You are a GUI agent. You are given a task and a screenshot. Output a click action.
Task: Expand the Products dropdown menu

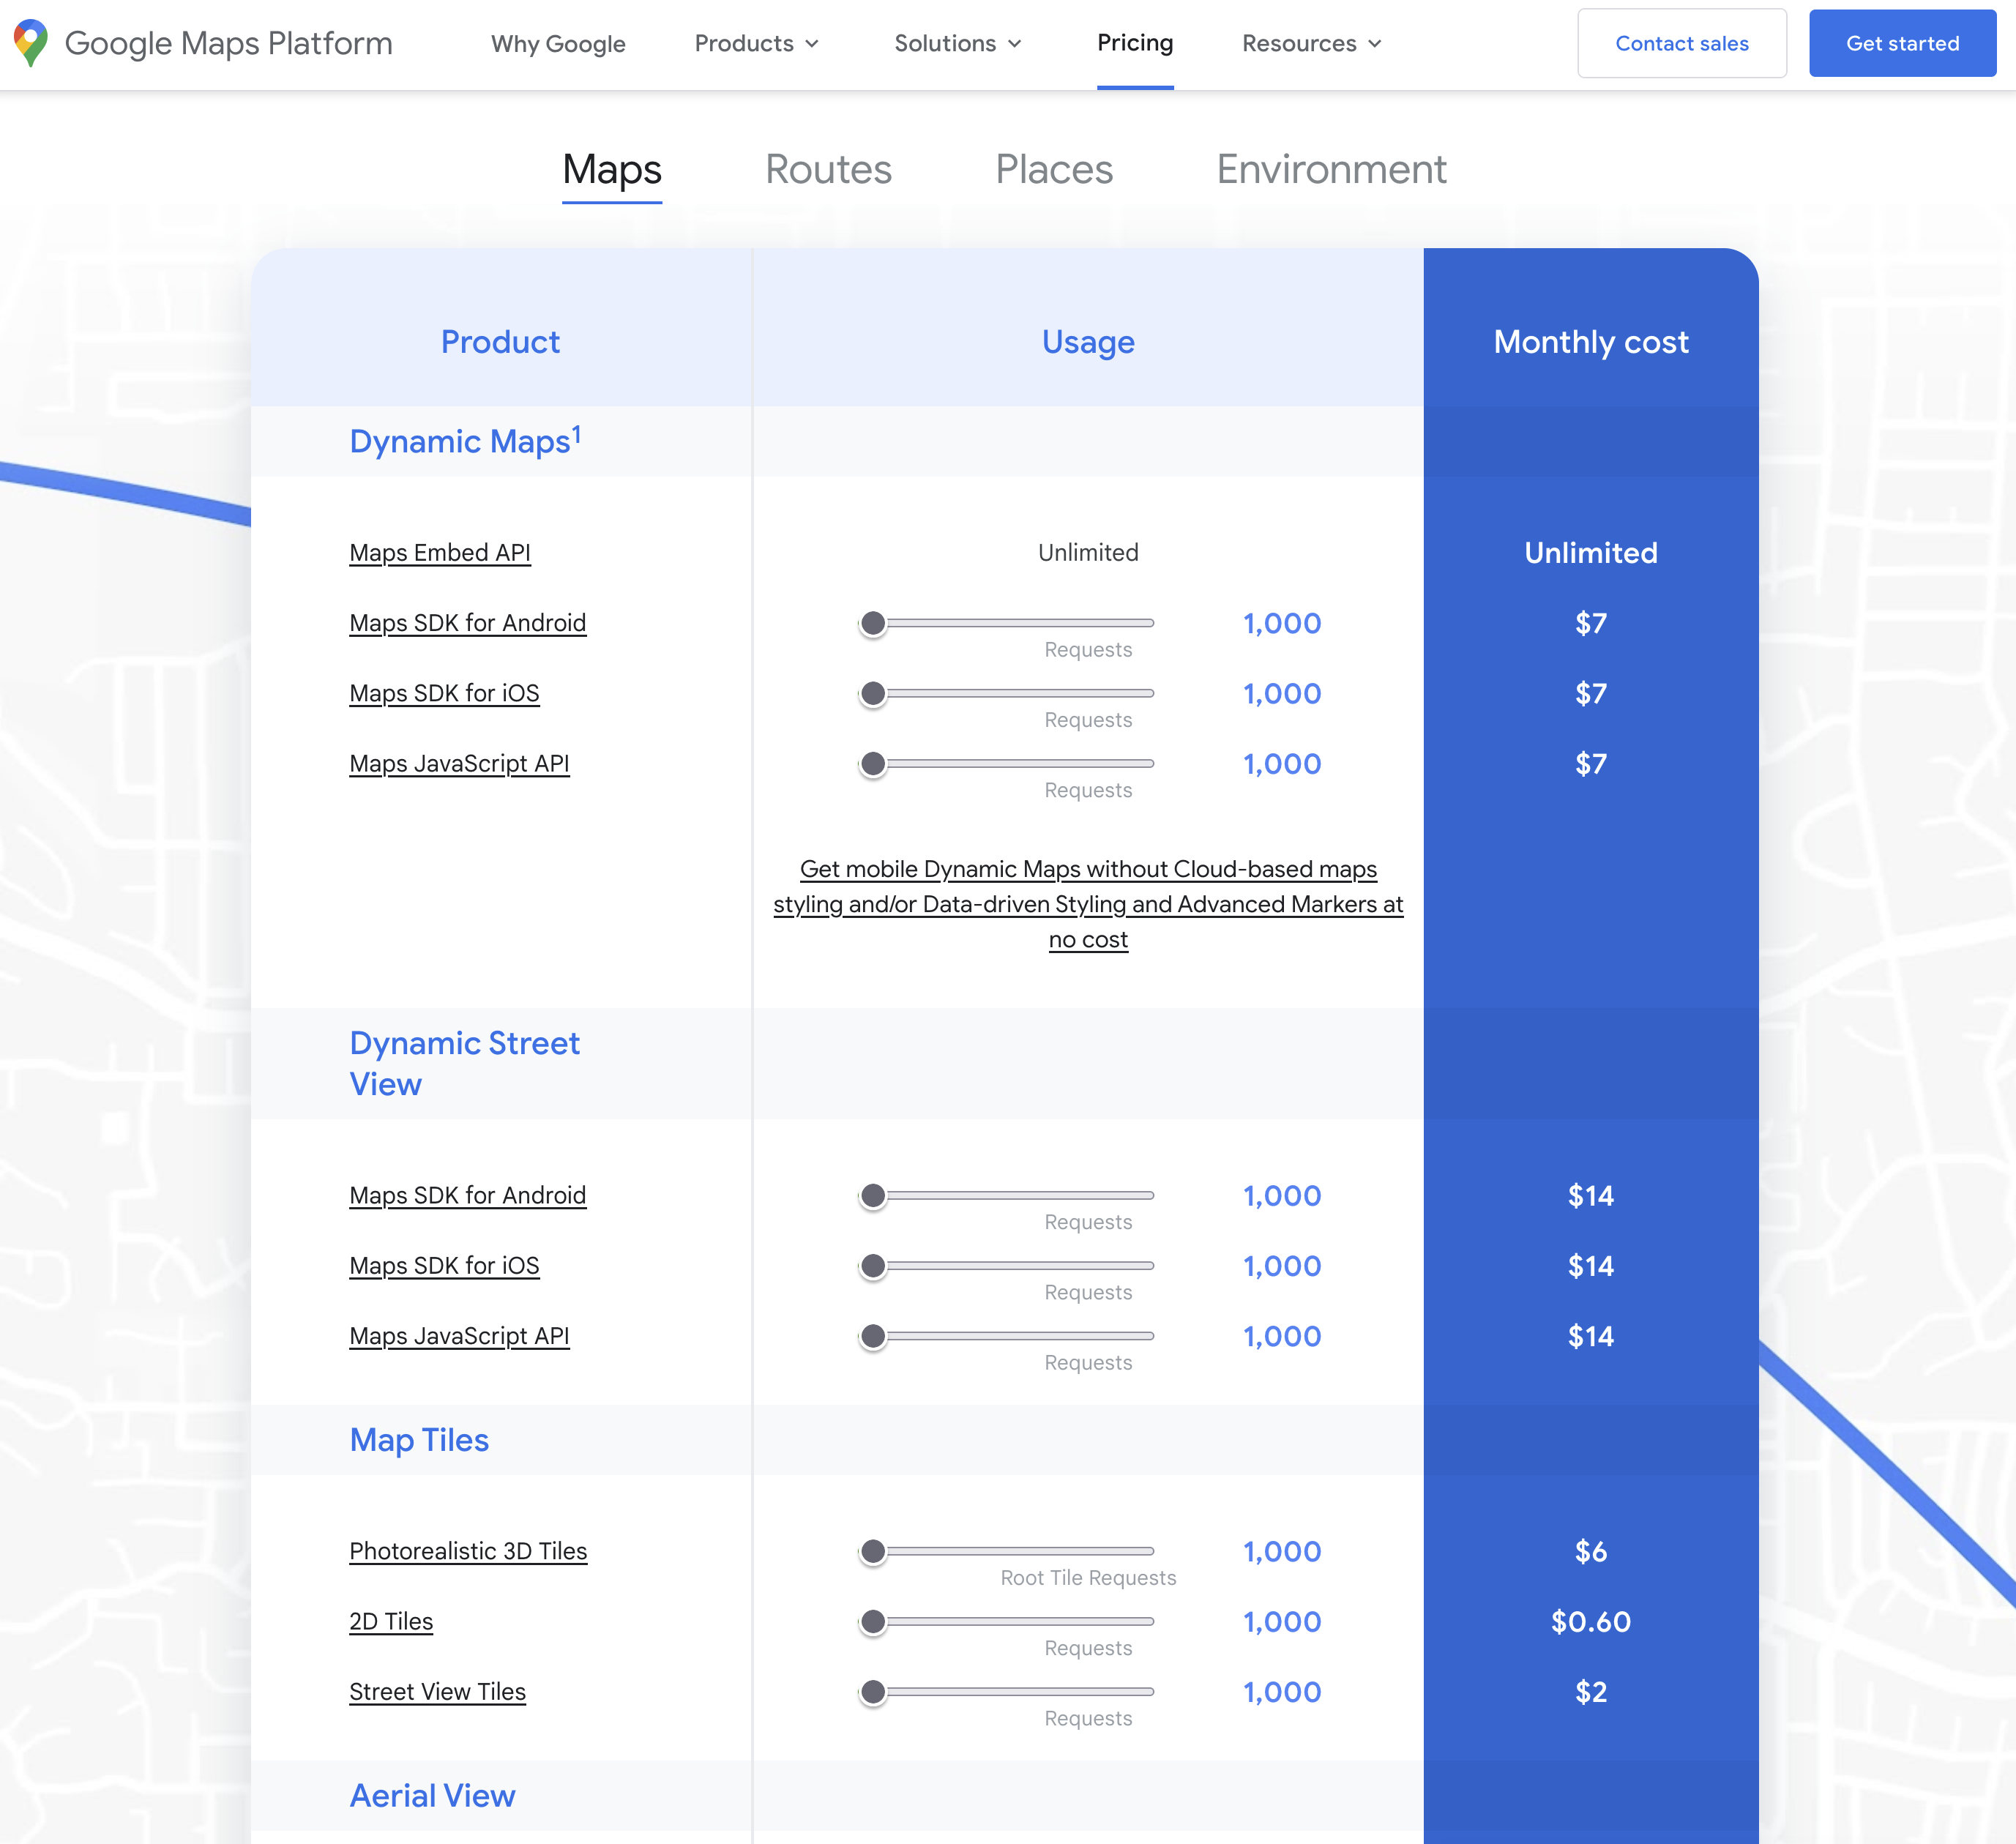pyautogui.click(x=756, y=43)
